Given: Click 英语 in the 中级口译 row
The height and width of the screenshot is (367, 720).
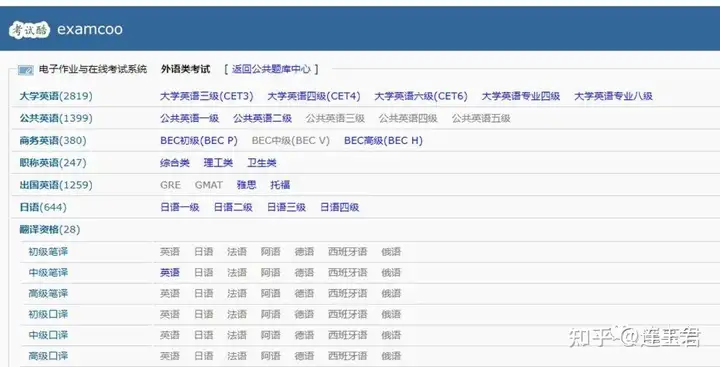Looking at the screenshot, I should coord(170,335).
